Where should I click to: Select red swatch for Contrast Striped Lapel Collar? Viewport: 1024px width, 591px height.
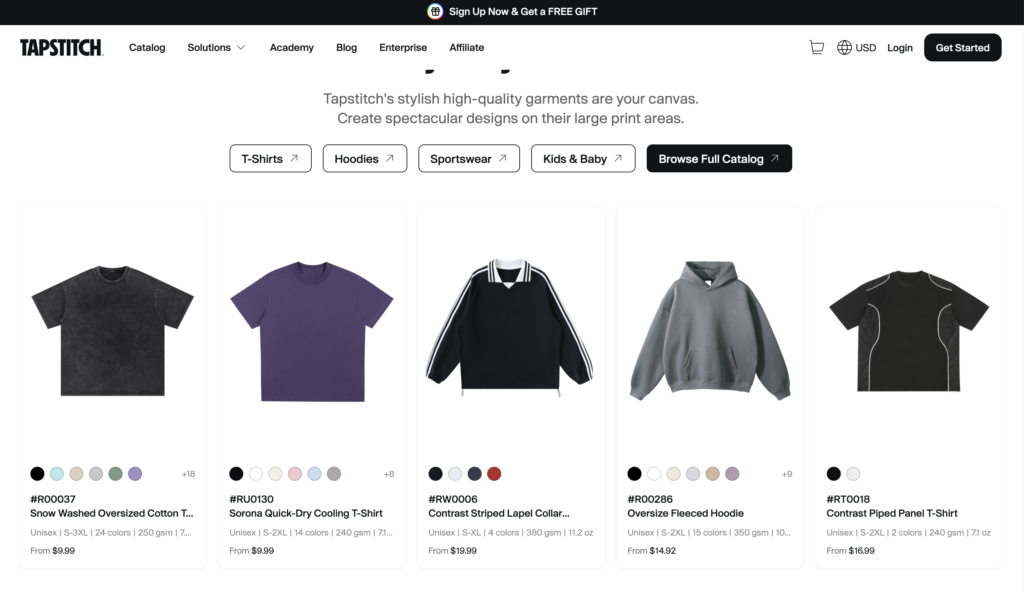click(x=494, y=474)
